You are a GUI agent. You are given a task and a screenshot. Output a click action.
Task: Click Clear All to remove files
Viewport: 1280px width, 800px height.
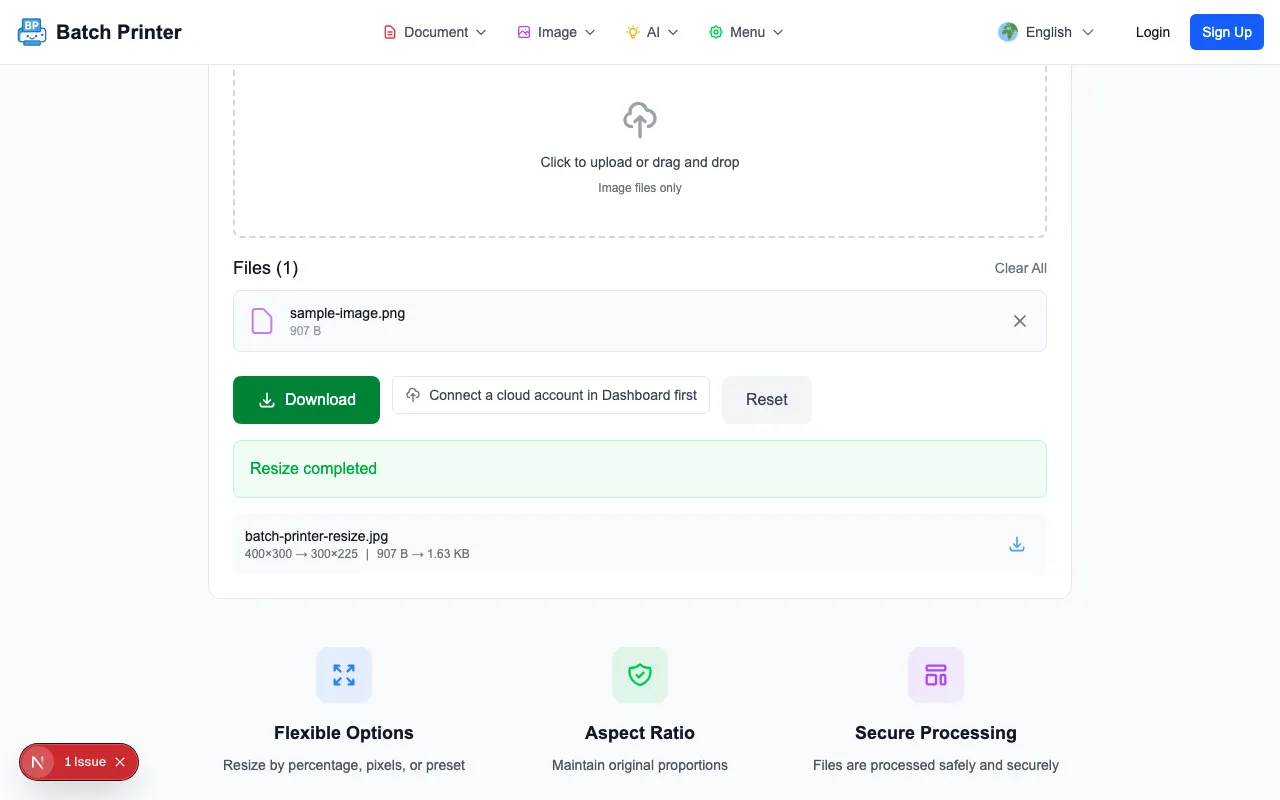point(1021,268)
